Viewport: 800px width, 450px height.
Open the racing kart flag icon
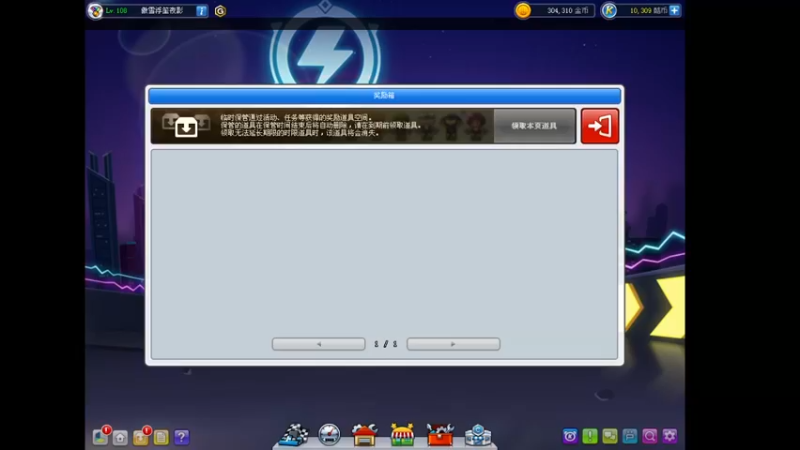(294, 435)
